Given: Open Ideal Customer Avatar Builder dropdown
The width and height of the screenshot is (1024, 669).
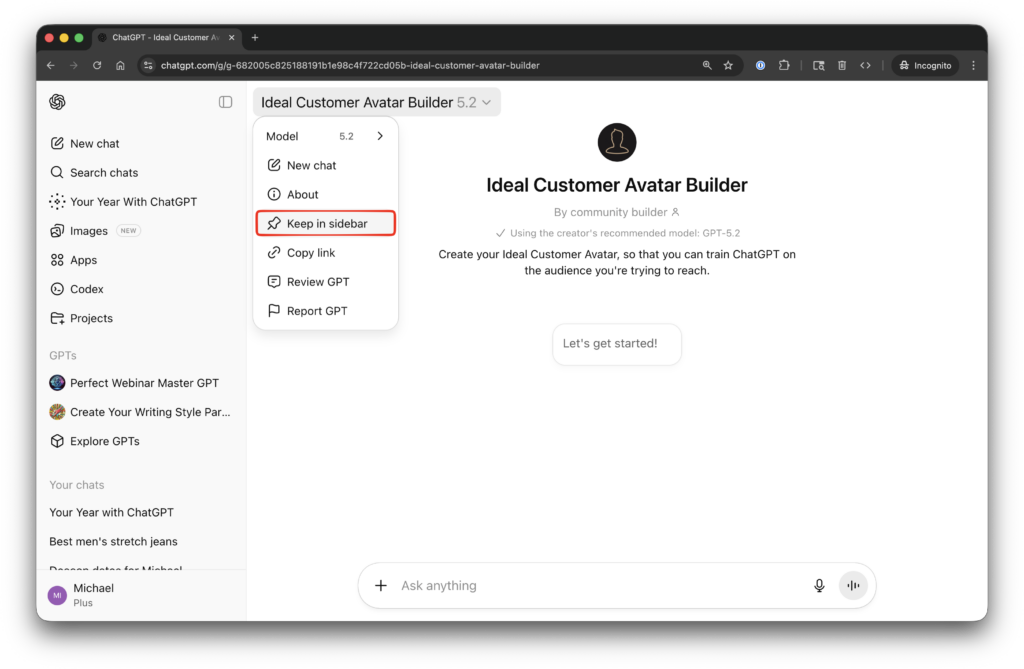Looking at the screenshot, I should tap(376, 102).
